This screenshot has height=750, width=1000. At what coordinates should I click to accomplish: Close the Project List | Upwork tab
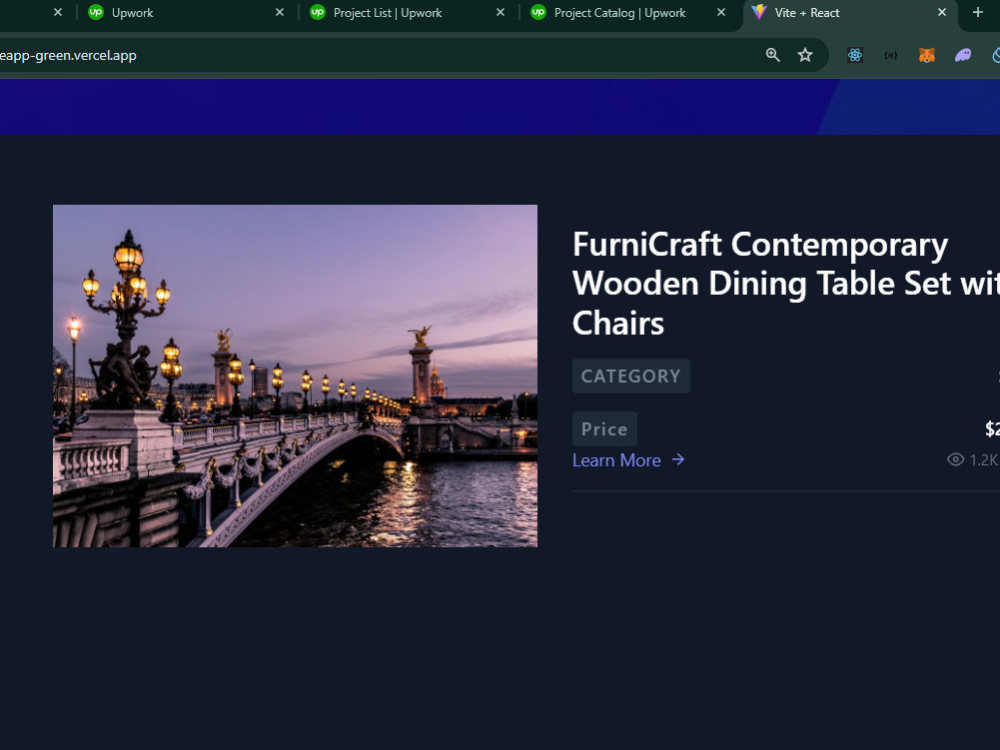[500, 12]
